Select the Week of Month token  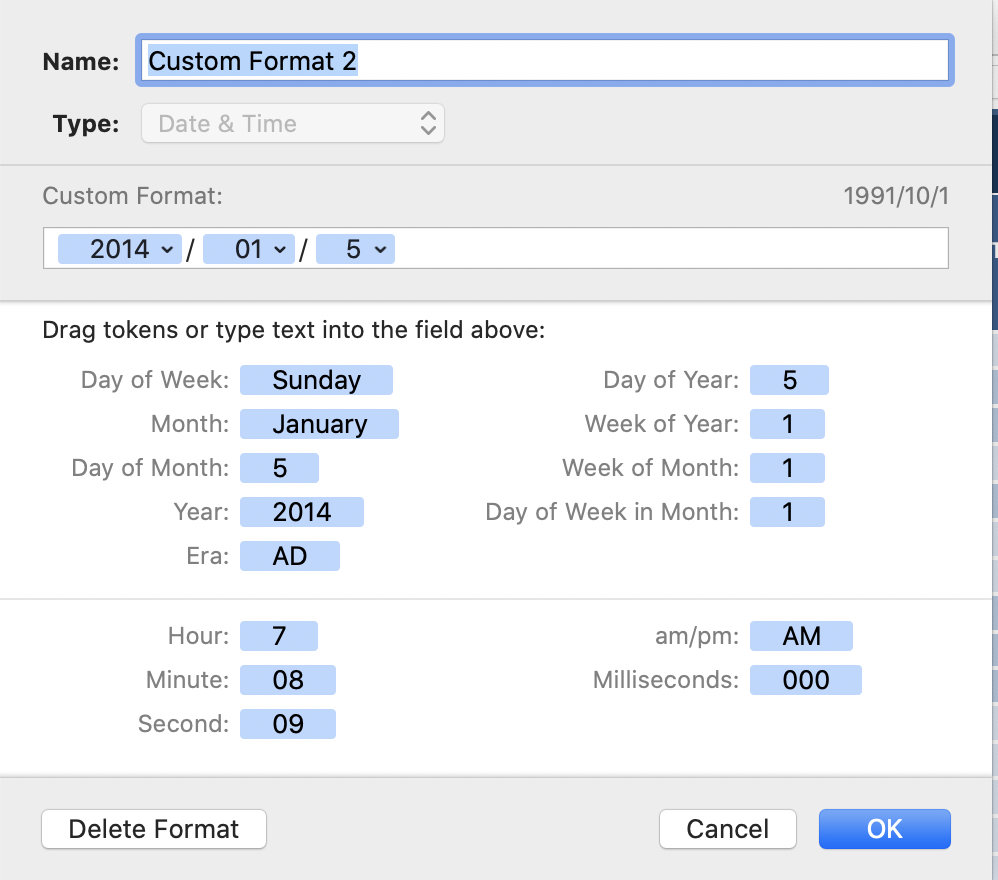[x=787, y=468]
